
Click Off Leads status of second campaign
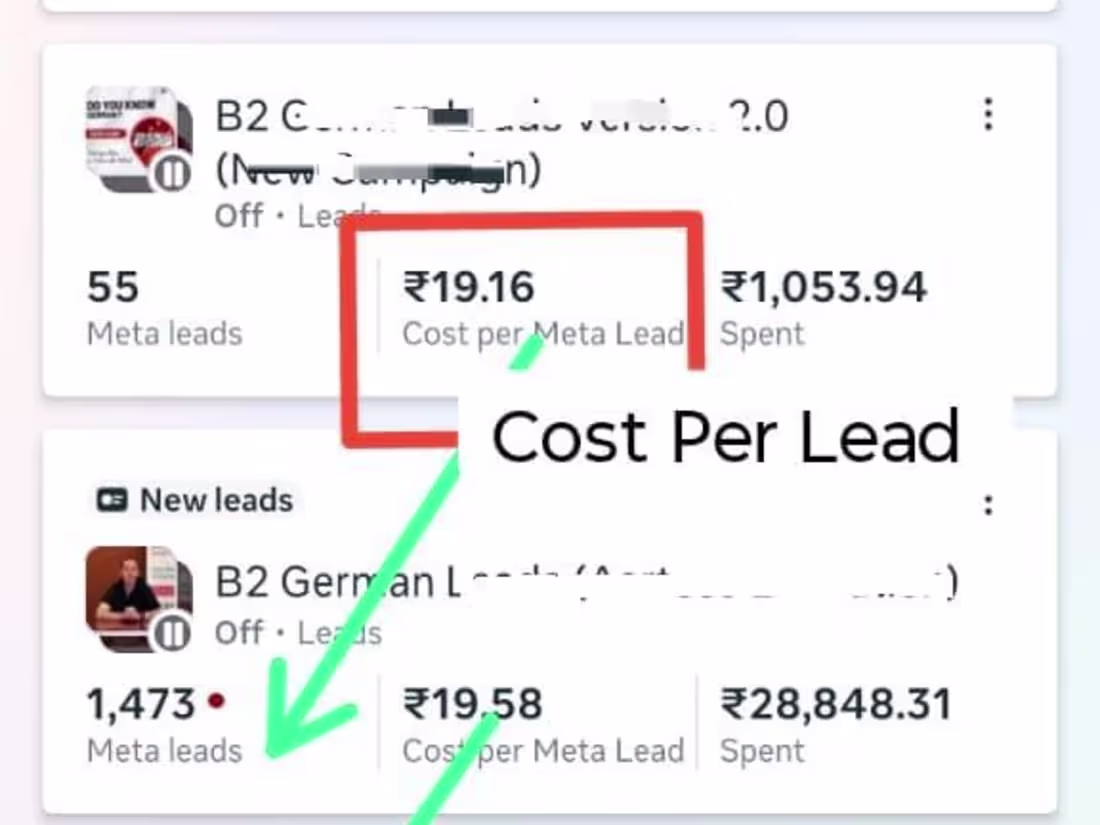(x=298, y=633)
